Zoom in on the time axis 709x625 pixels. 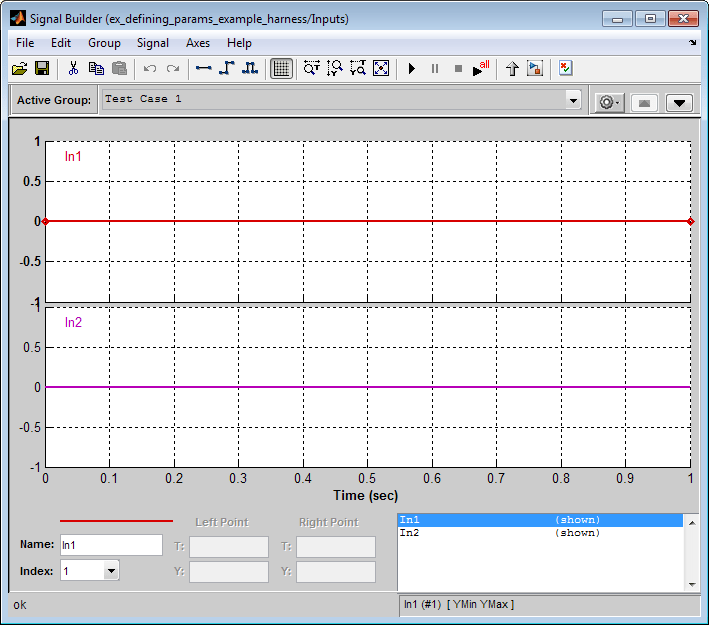(312, 69)
